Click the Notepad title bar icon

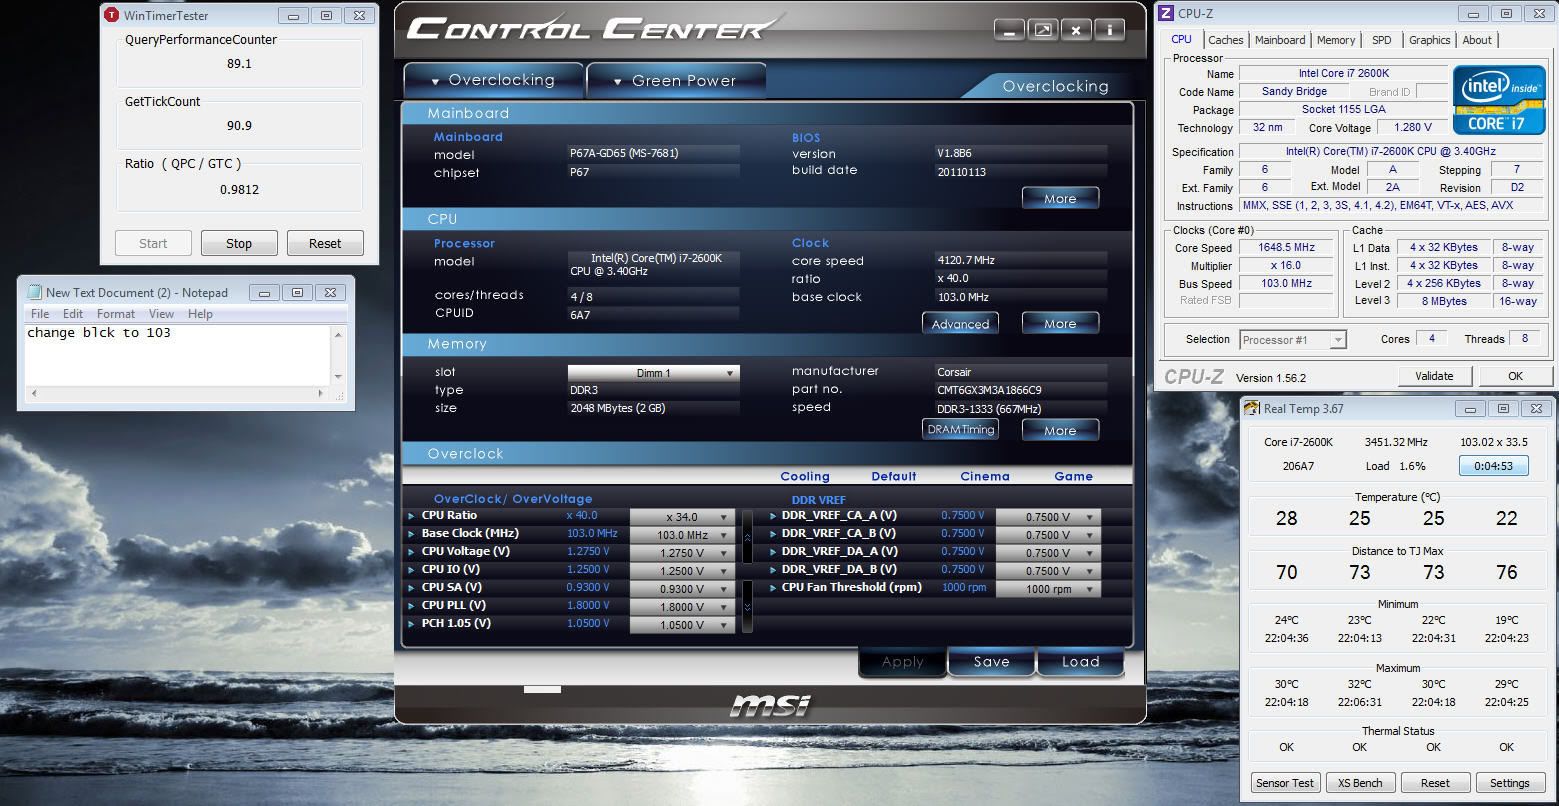(x=33, y=292)
